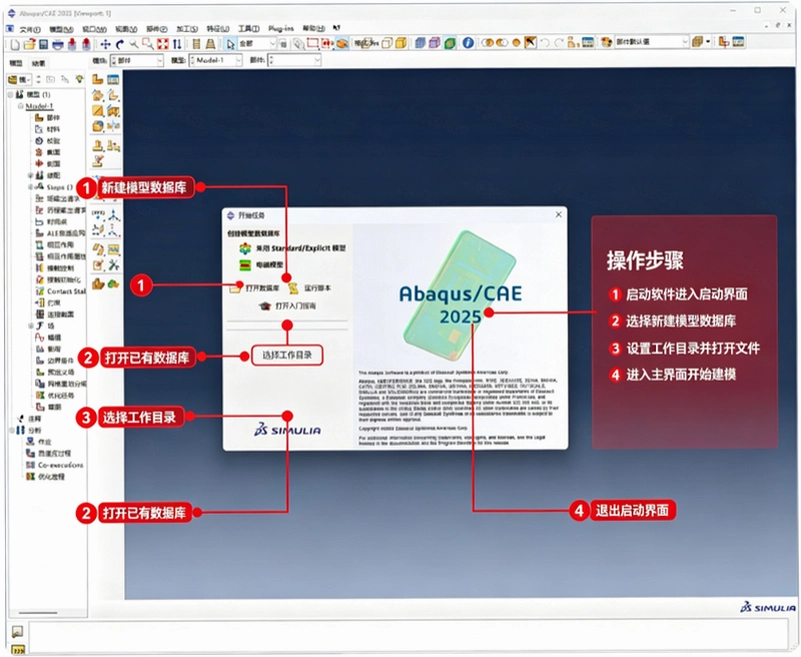The height and width of the screenshot is (657, 801).
Task: Create a new model database from toolbar
Action: click(x=15, y=44)
